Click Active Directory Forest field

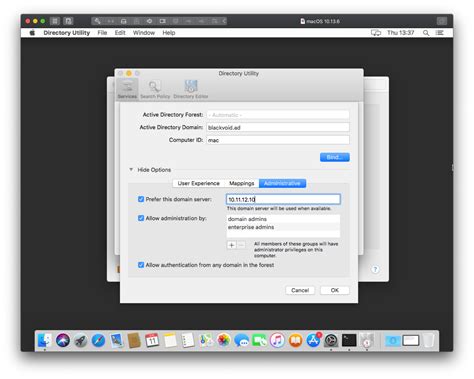pyautogui.click(x=278, y=115)
